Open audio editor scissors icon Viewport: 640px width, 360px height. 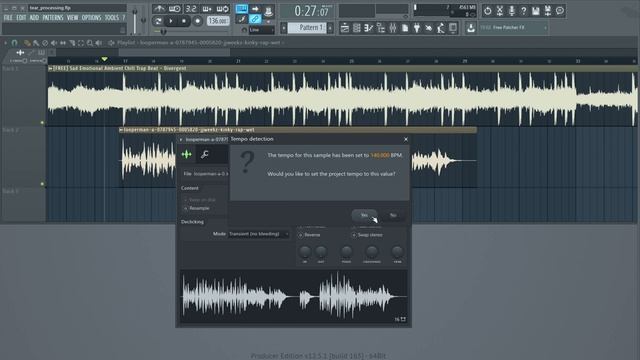[x=500, y=11]
